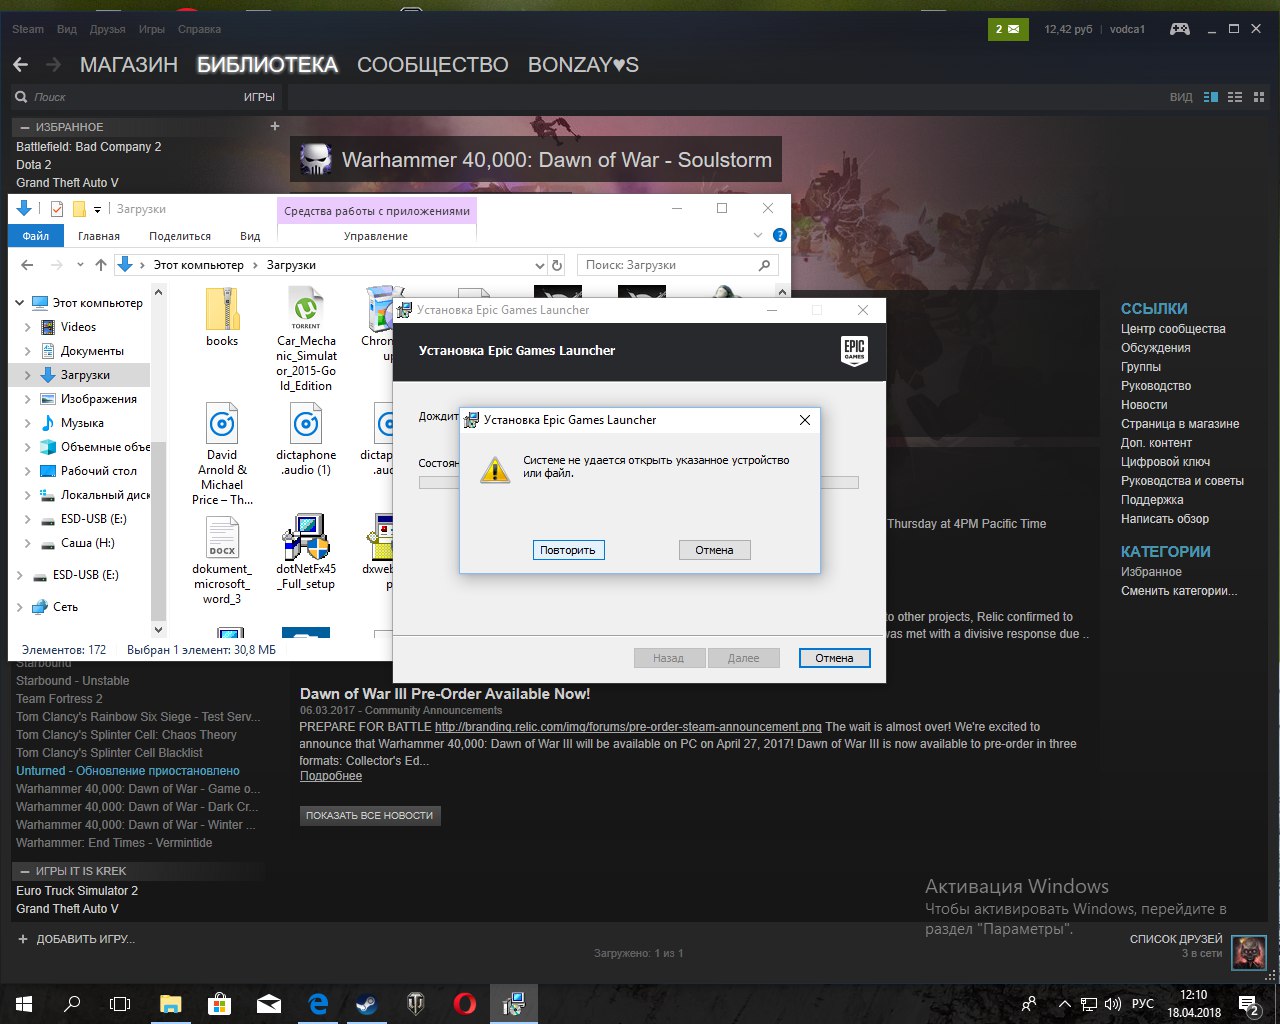Select dictaphone.audio (1) file

(306, 439)
